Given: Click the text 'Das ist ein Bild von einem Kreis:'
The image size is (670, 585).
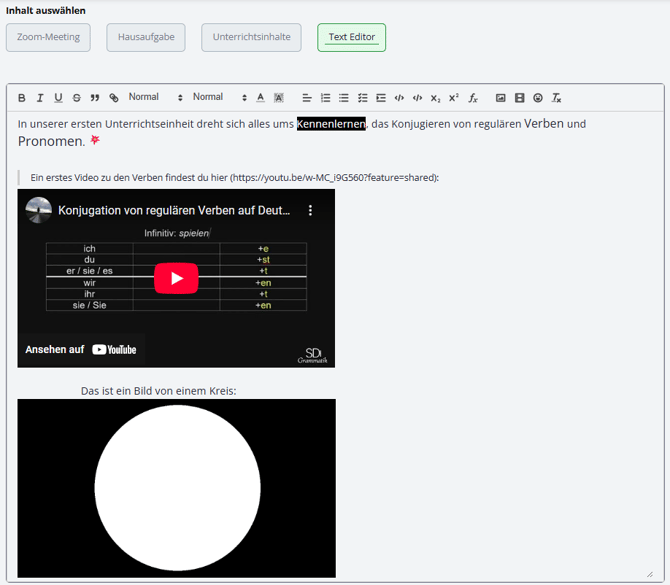Looking at the screenshot, I should coord(159,391).
